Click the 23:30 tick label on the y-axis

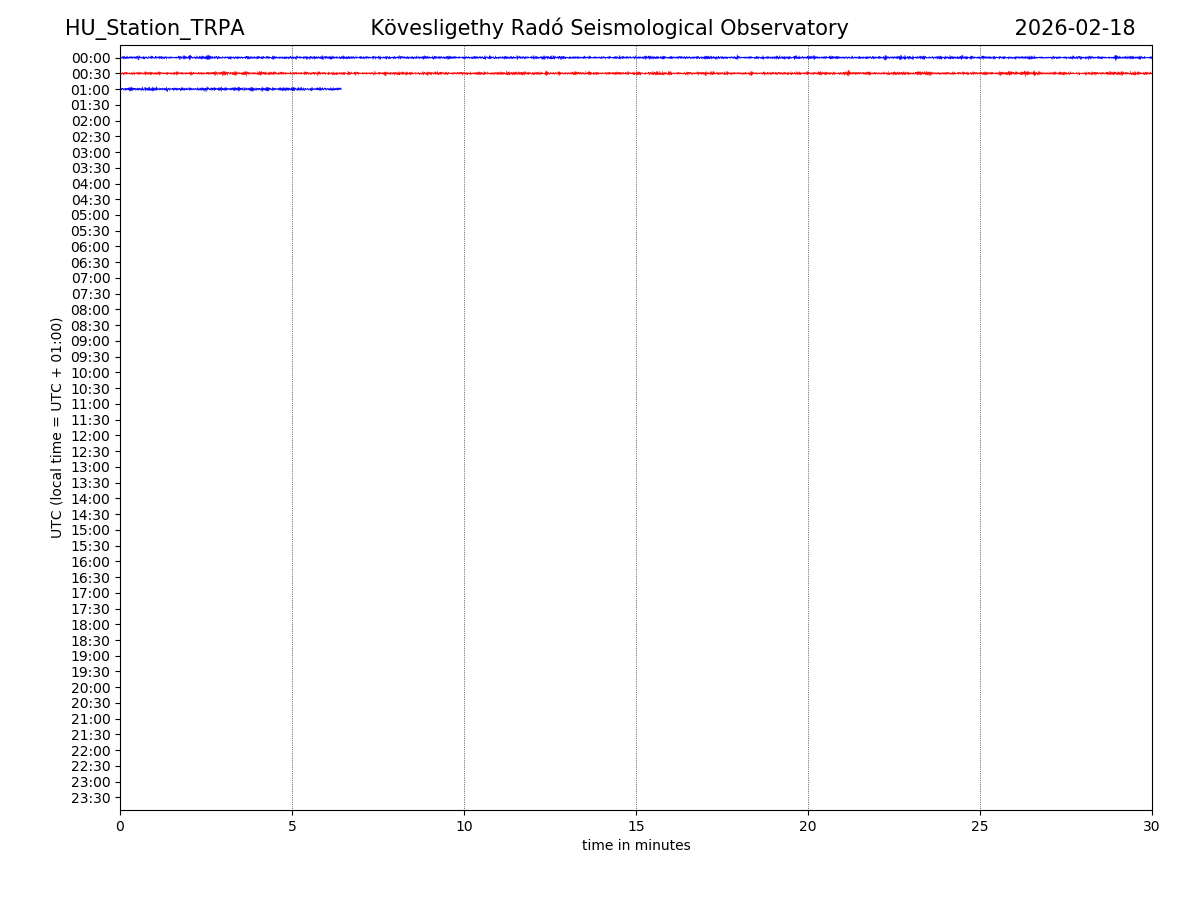(x=90, y=798)
